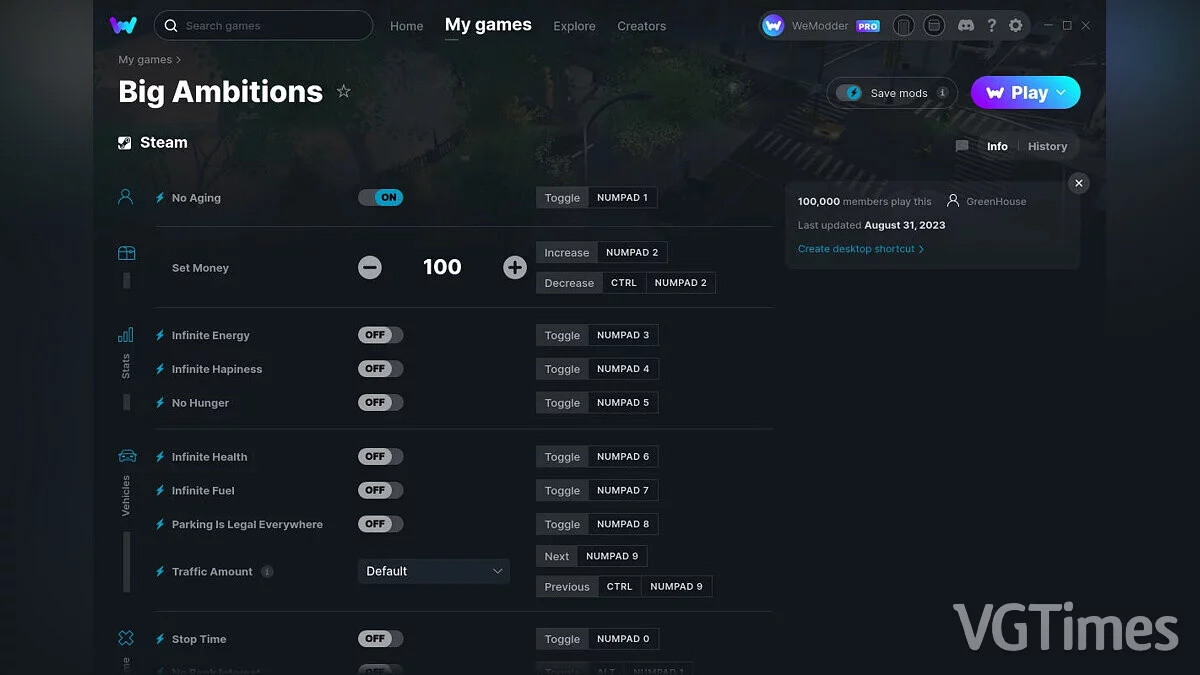
Task: Enable the Parking Is Legal Everywhere toggle
Action: click(x=381, y=524)
